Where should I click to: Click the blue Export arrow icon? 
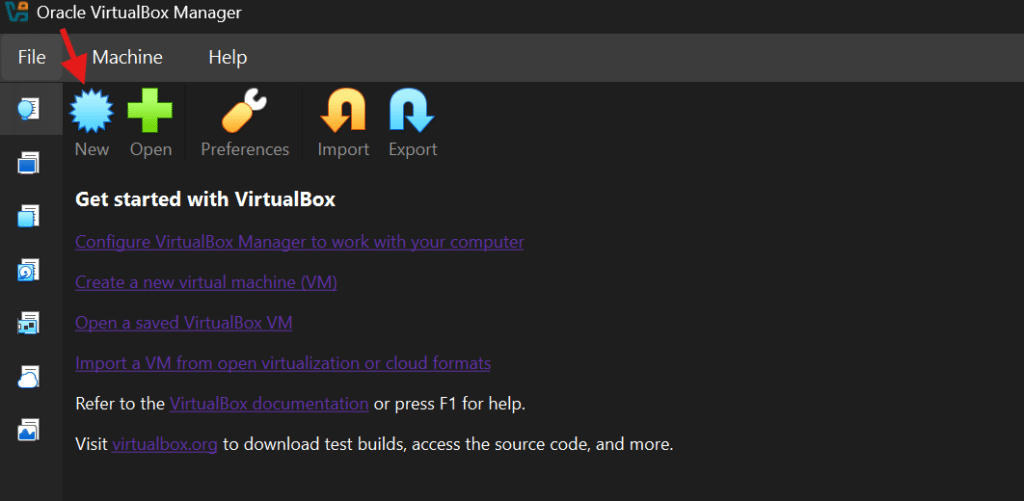(412, 111)
